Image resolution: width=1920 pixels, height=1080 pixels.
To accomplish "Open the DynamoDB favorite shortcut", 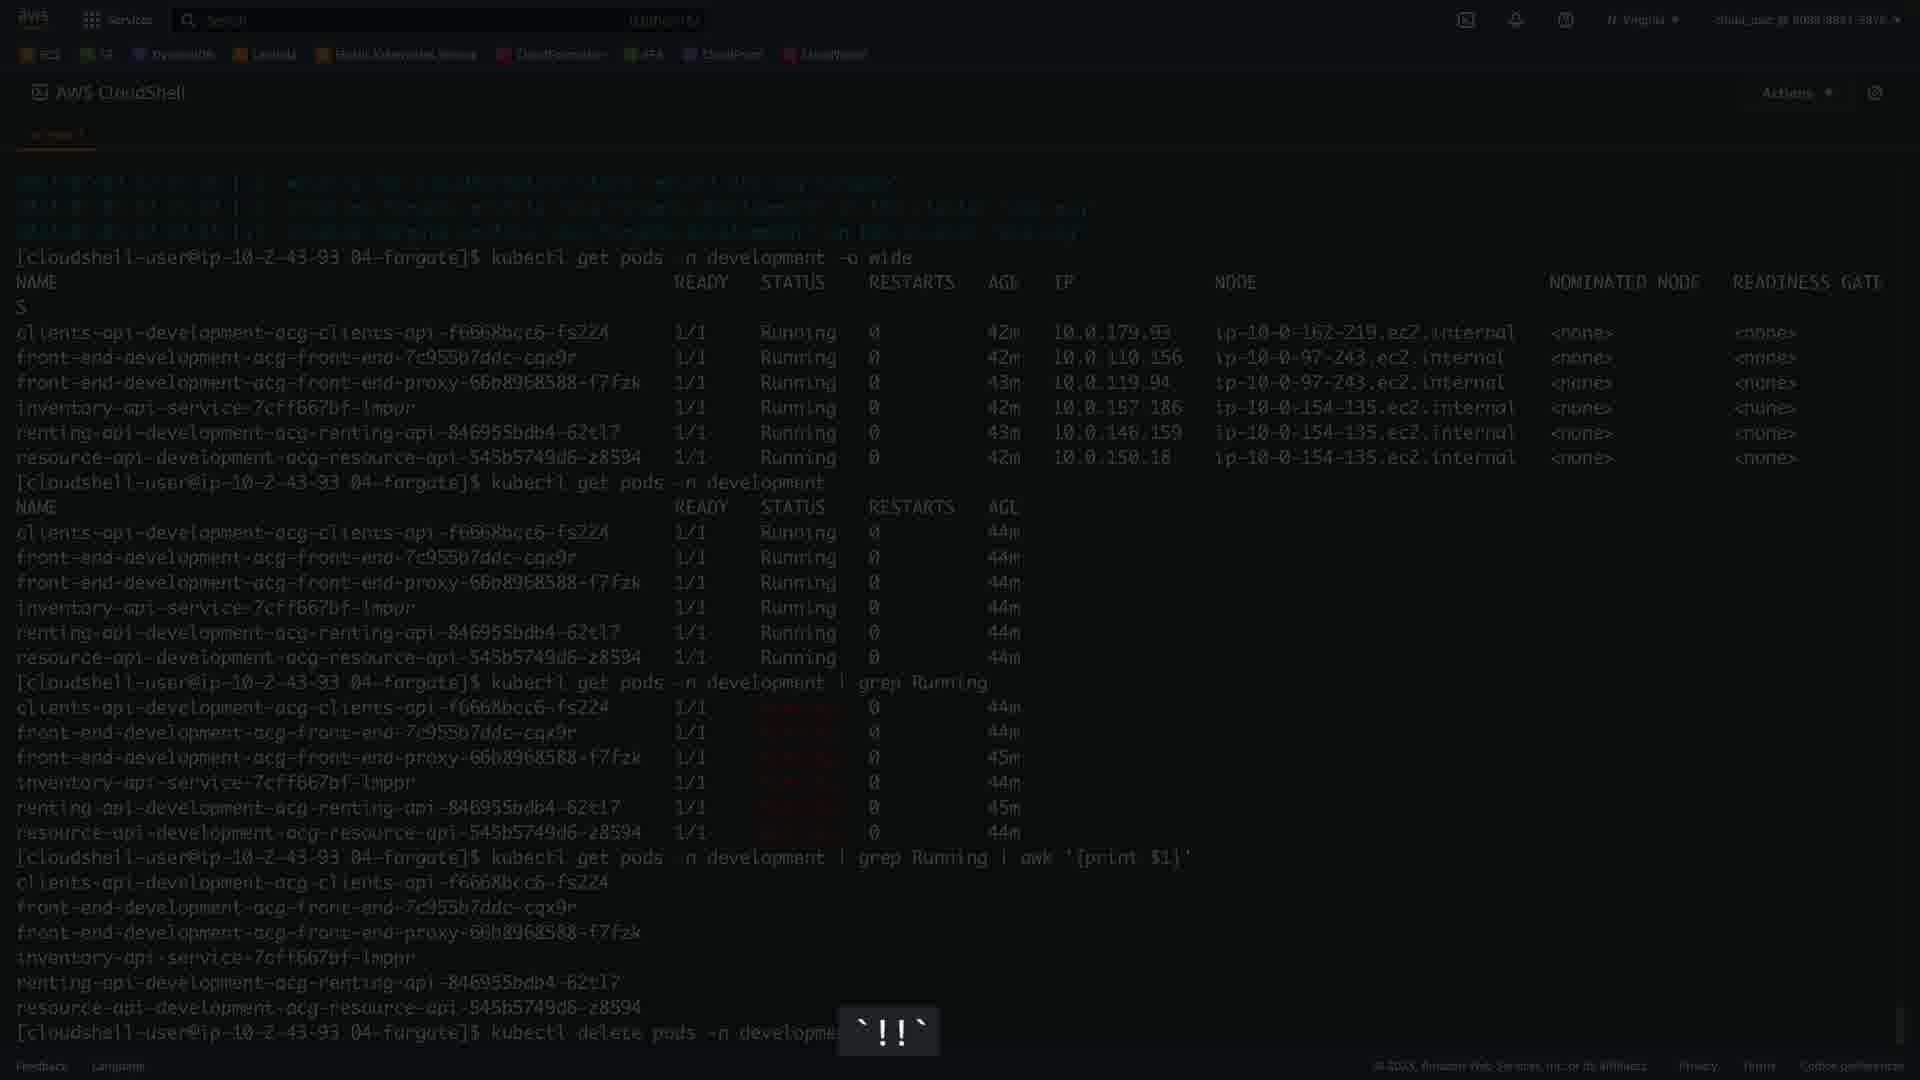I will pos(174,55).
